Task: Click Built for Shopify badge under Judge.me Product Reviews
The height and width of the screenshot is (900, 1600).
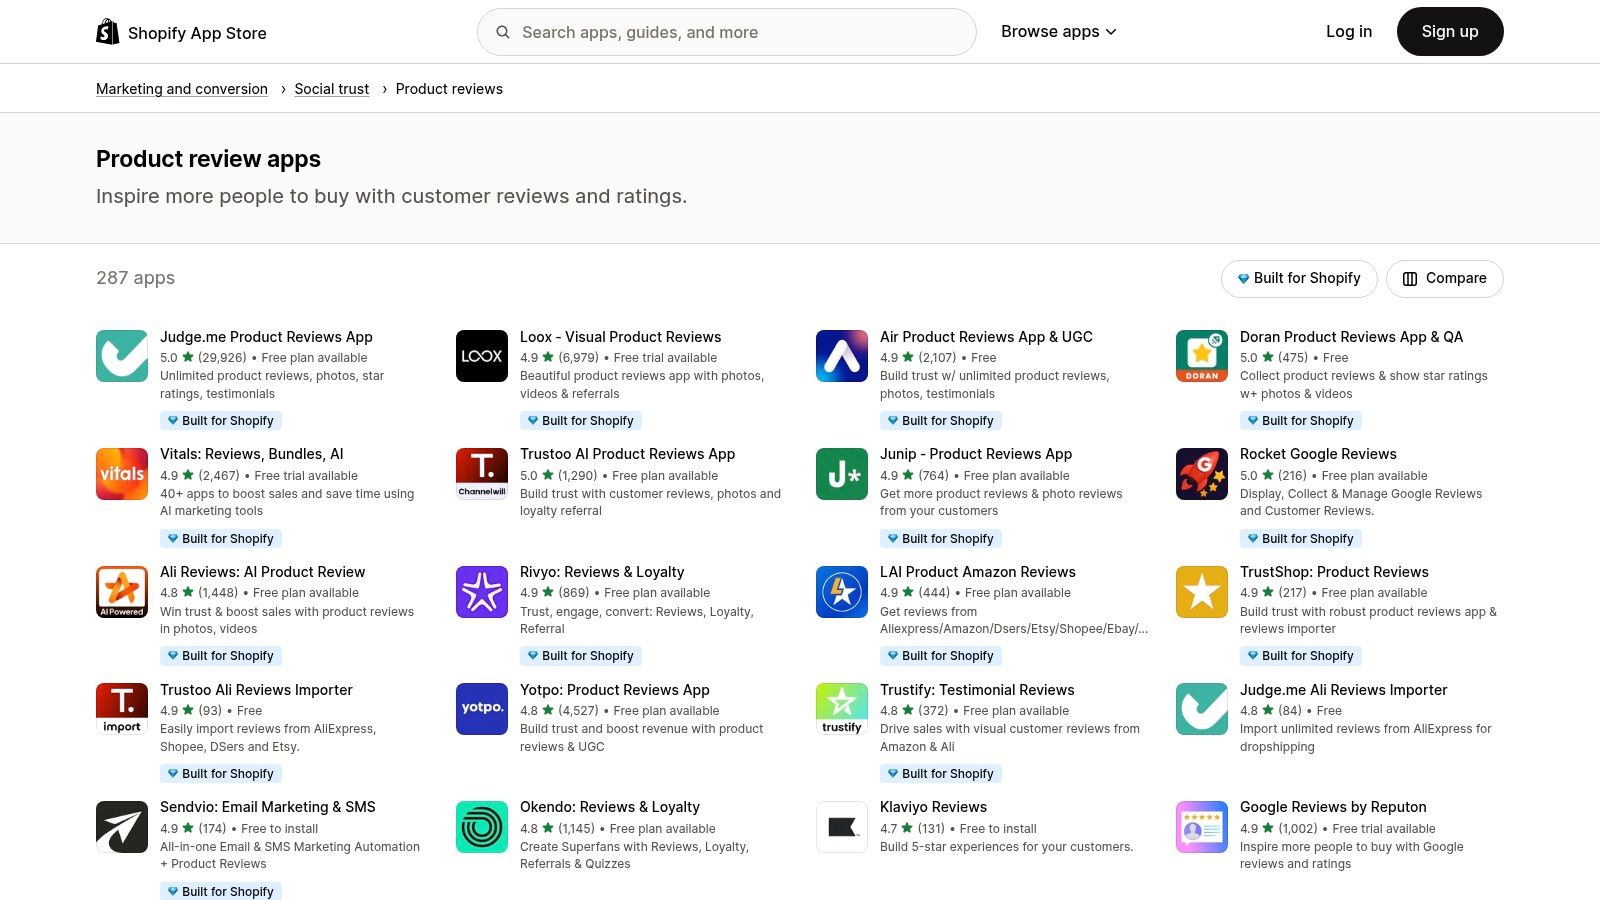Action: [221, 421]
